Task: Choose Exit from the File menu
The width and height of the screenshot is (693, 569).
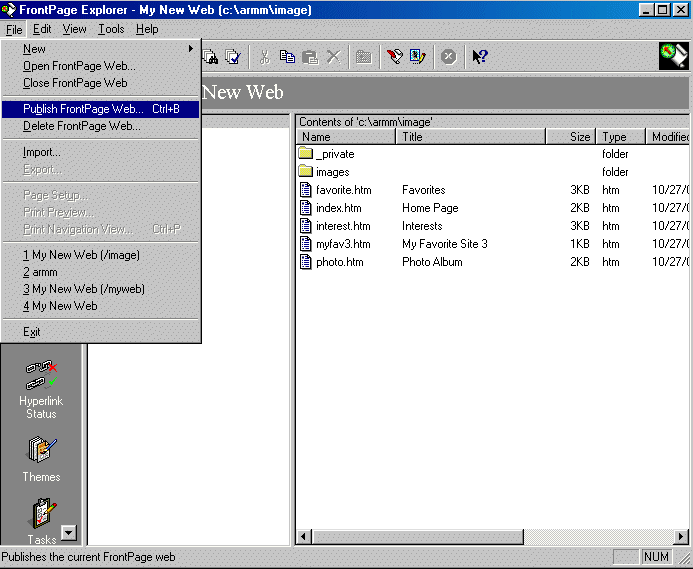Action: [x=101, y=332]
